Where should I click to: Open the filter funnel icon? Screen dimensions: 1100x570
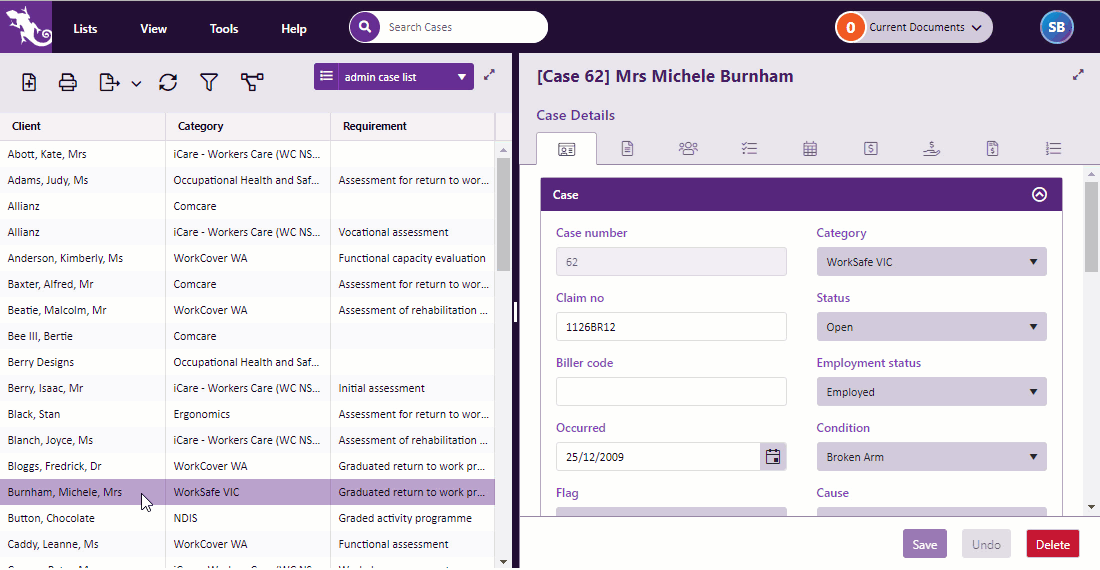click(209, 83)
